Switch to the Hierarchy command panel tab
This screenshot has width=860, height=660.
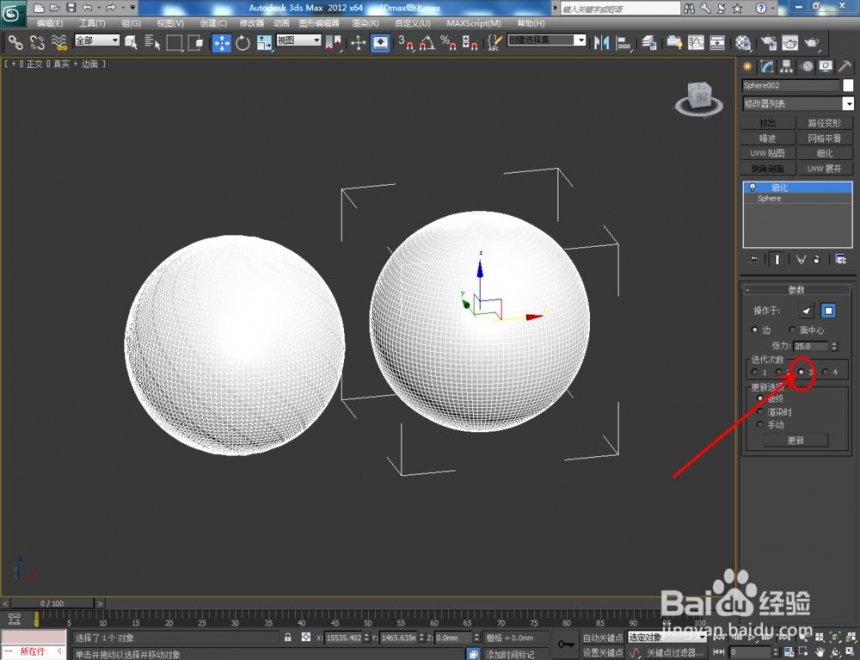coord(787,66)
